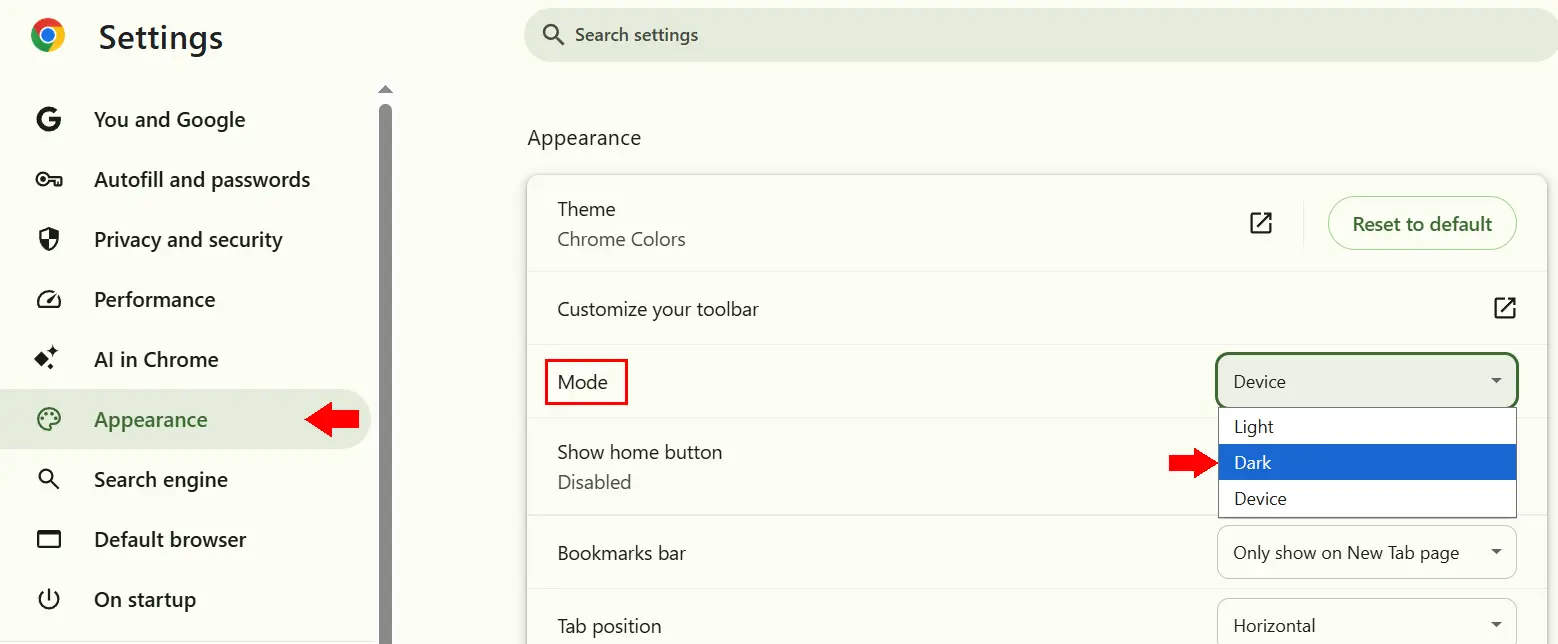Click the Theme Chrome Colors row
This screenshot has width=1558, height=644.
[x=1037, y=224]
